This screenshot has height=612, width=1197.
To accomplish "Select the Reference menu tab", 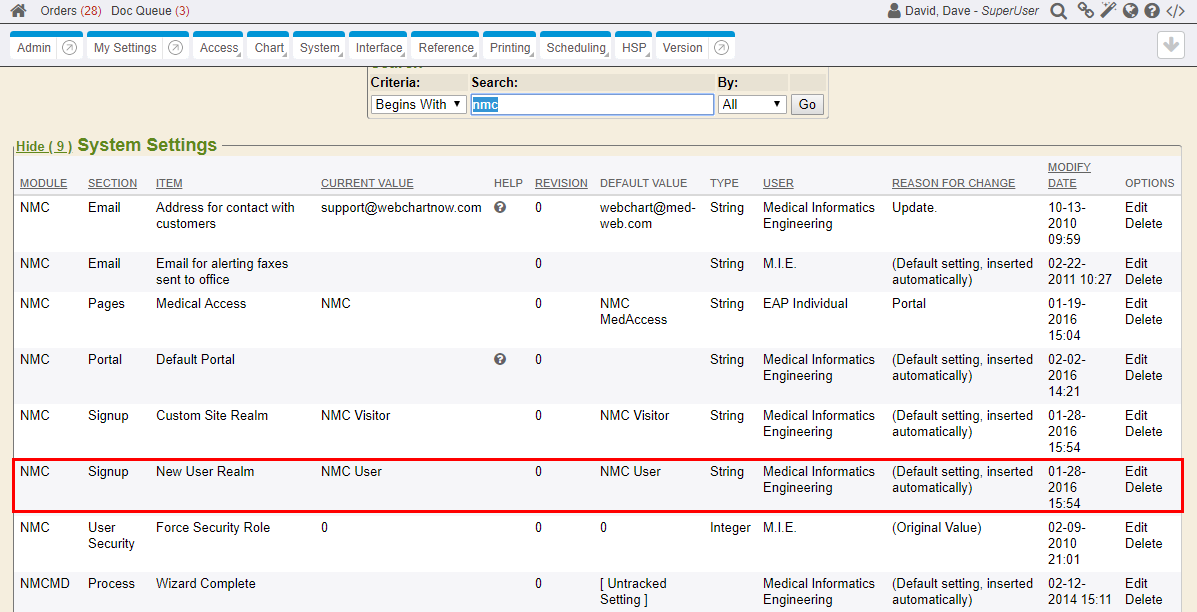I will [x=446, y=48].
